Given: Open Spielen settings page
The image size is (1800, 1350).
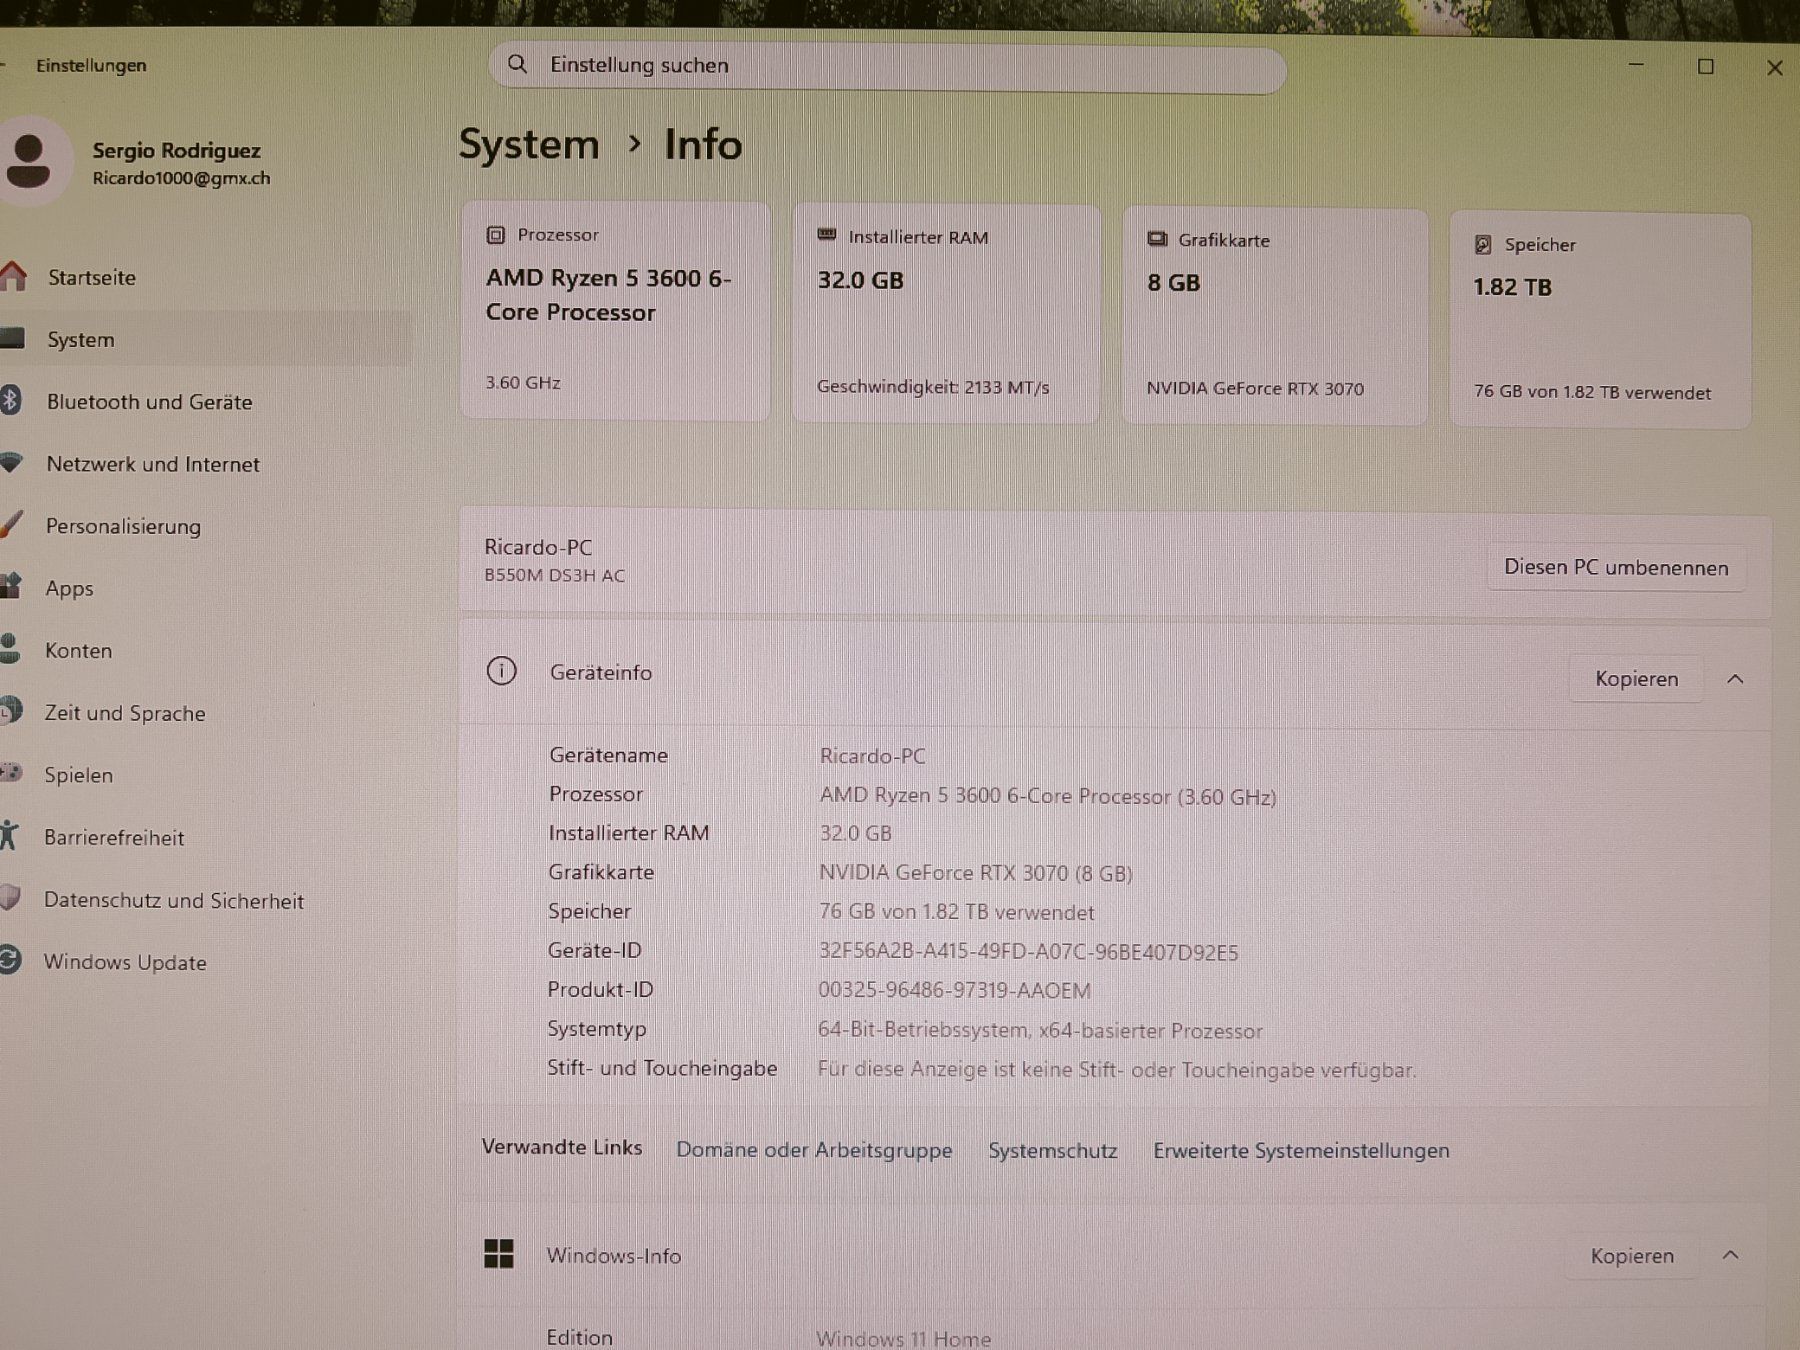Looking at the screenshot, I should click(203, 775).
